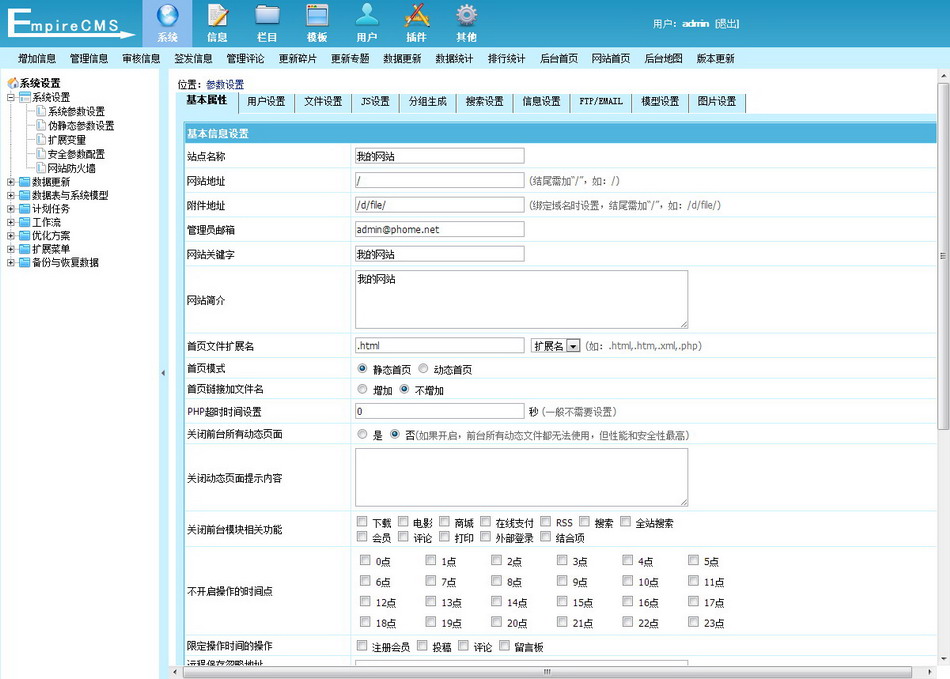This screenshot has height=679, width=950.
Task: Open the 扩展名 dropdown
Action: click(x=556, y=346)
